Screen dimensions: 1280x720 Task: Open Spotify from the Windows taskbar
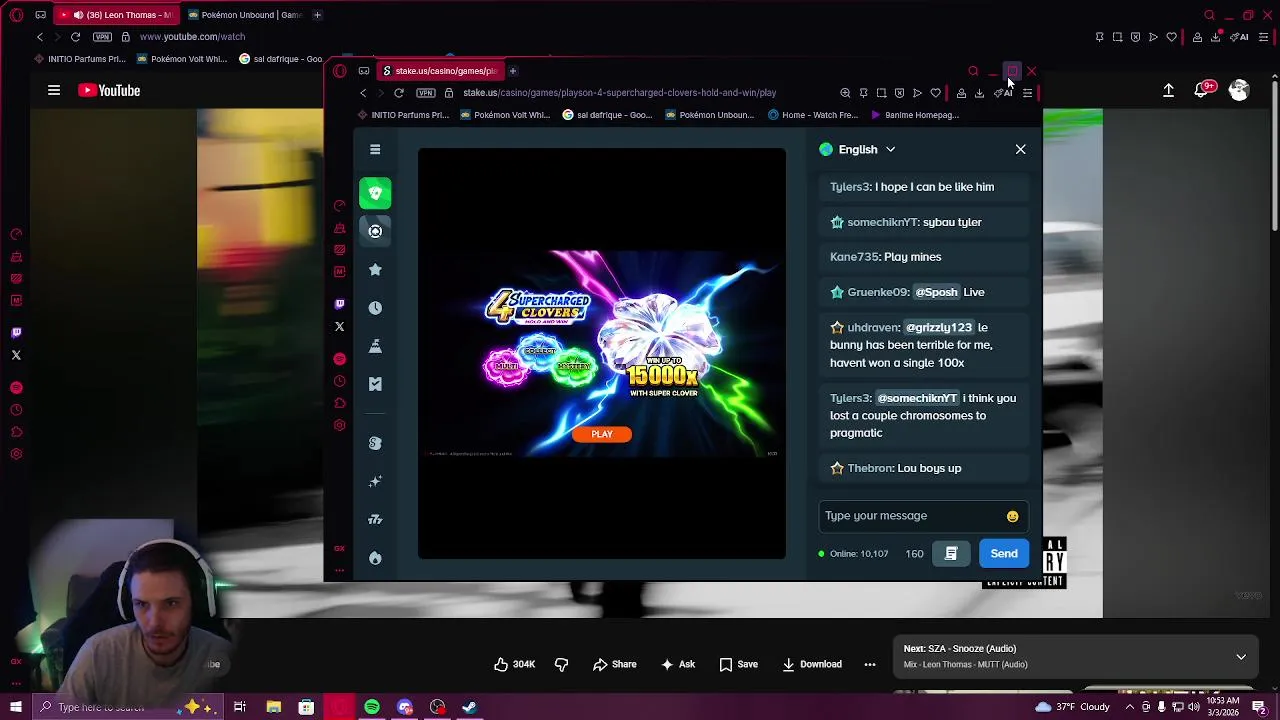[372, 707]
